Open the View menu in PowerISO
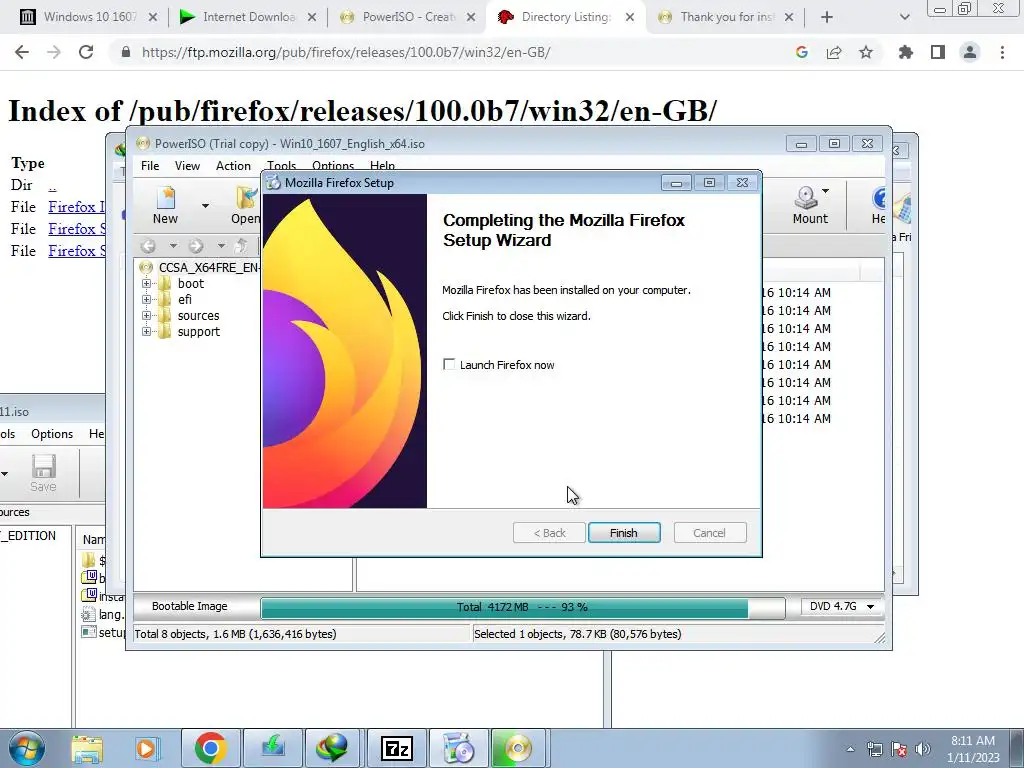 [x=187, y=166]
